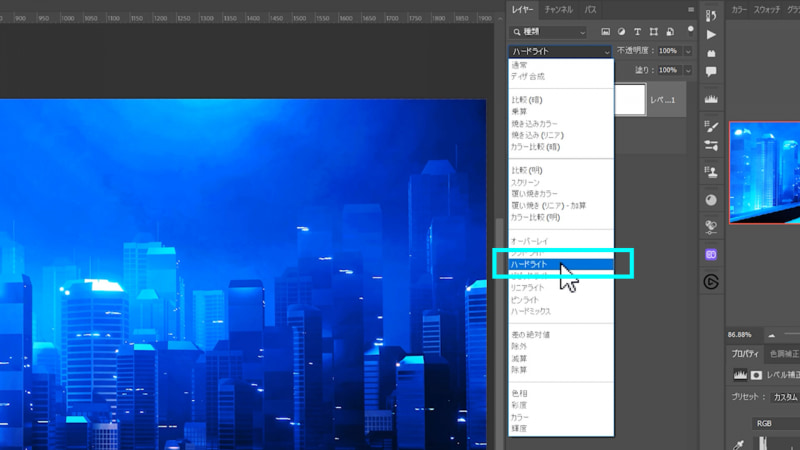The width and height of the screenshot is (800, 450).
Task: Select the レベル補正 layer mask thumbnail
Action: click(630, 99)
